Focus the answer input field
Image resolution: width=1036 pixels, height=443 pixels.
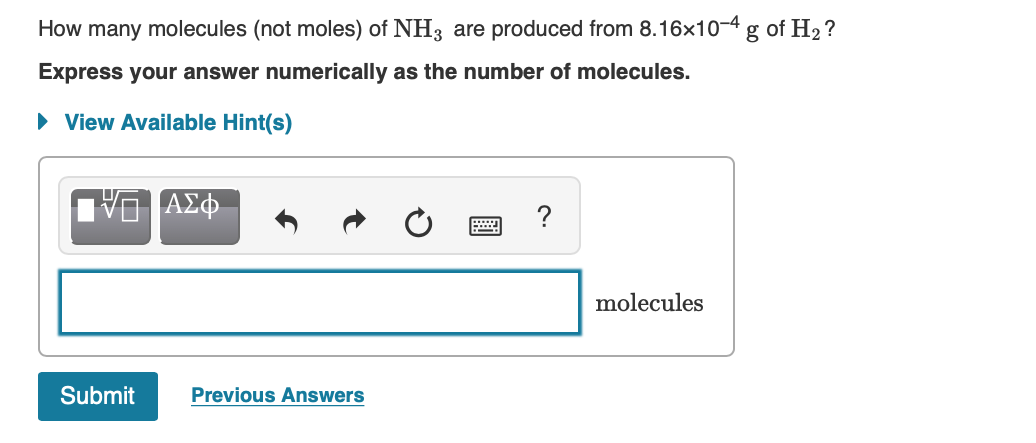point(319,302)
